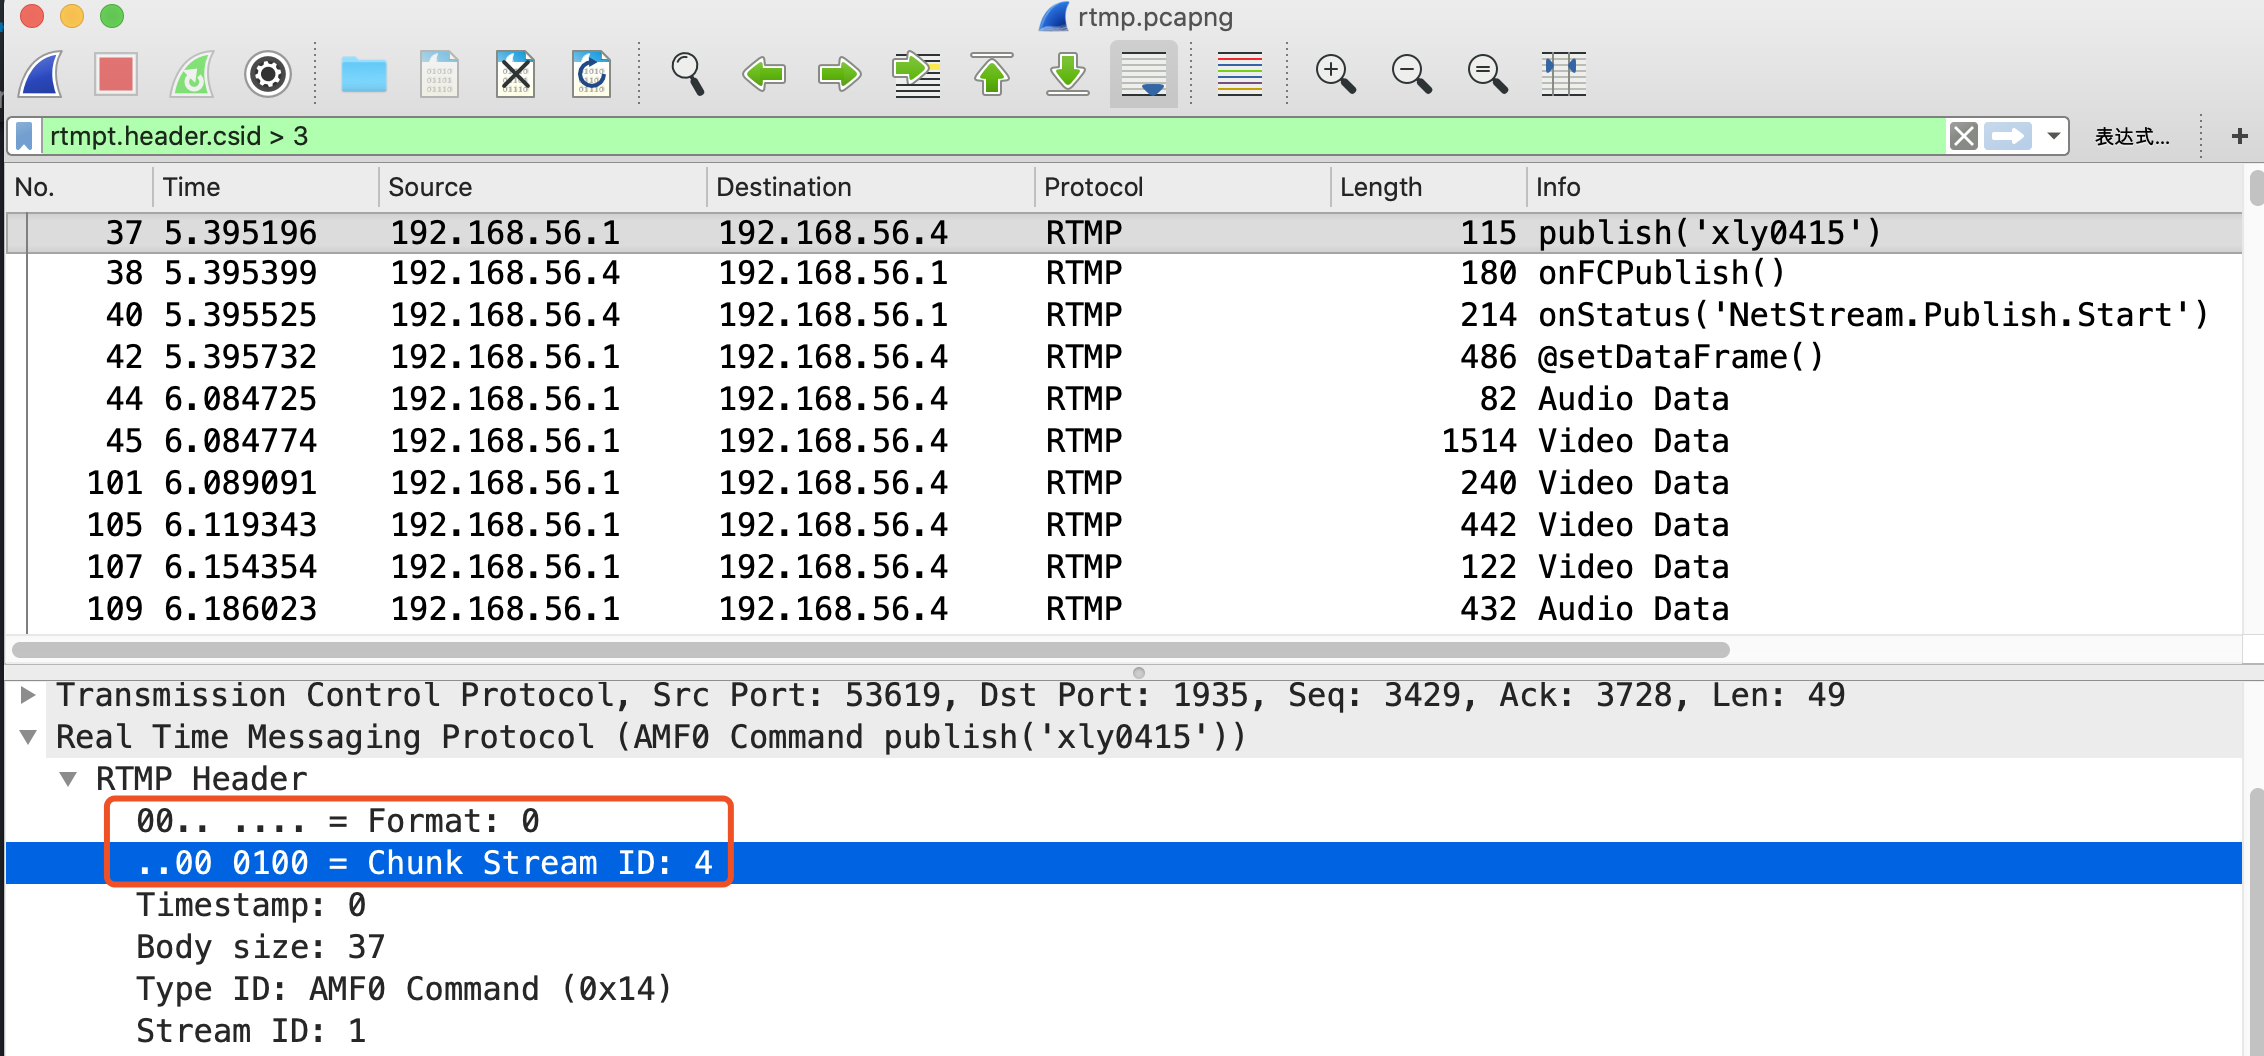Select Type ID: AMF0 Command field

(x=1124, y=989)
